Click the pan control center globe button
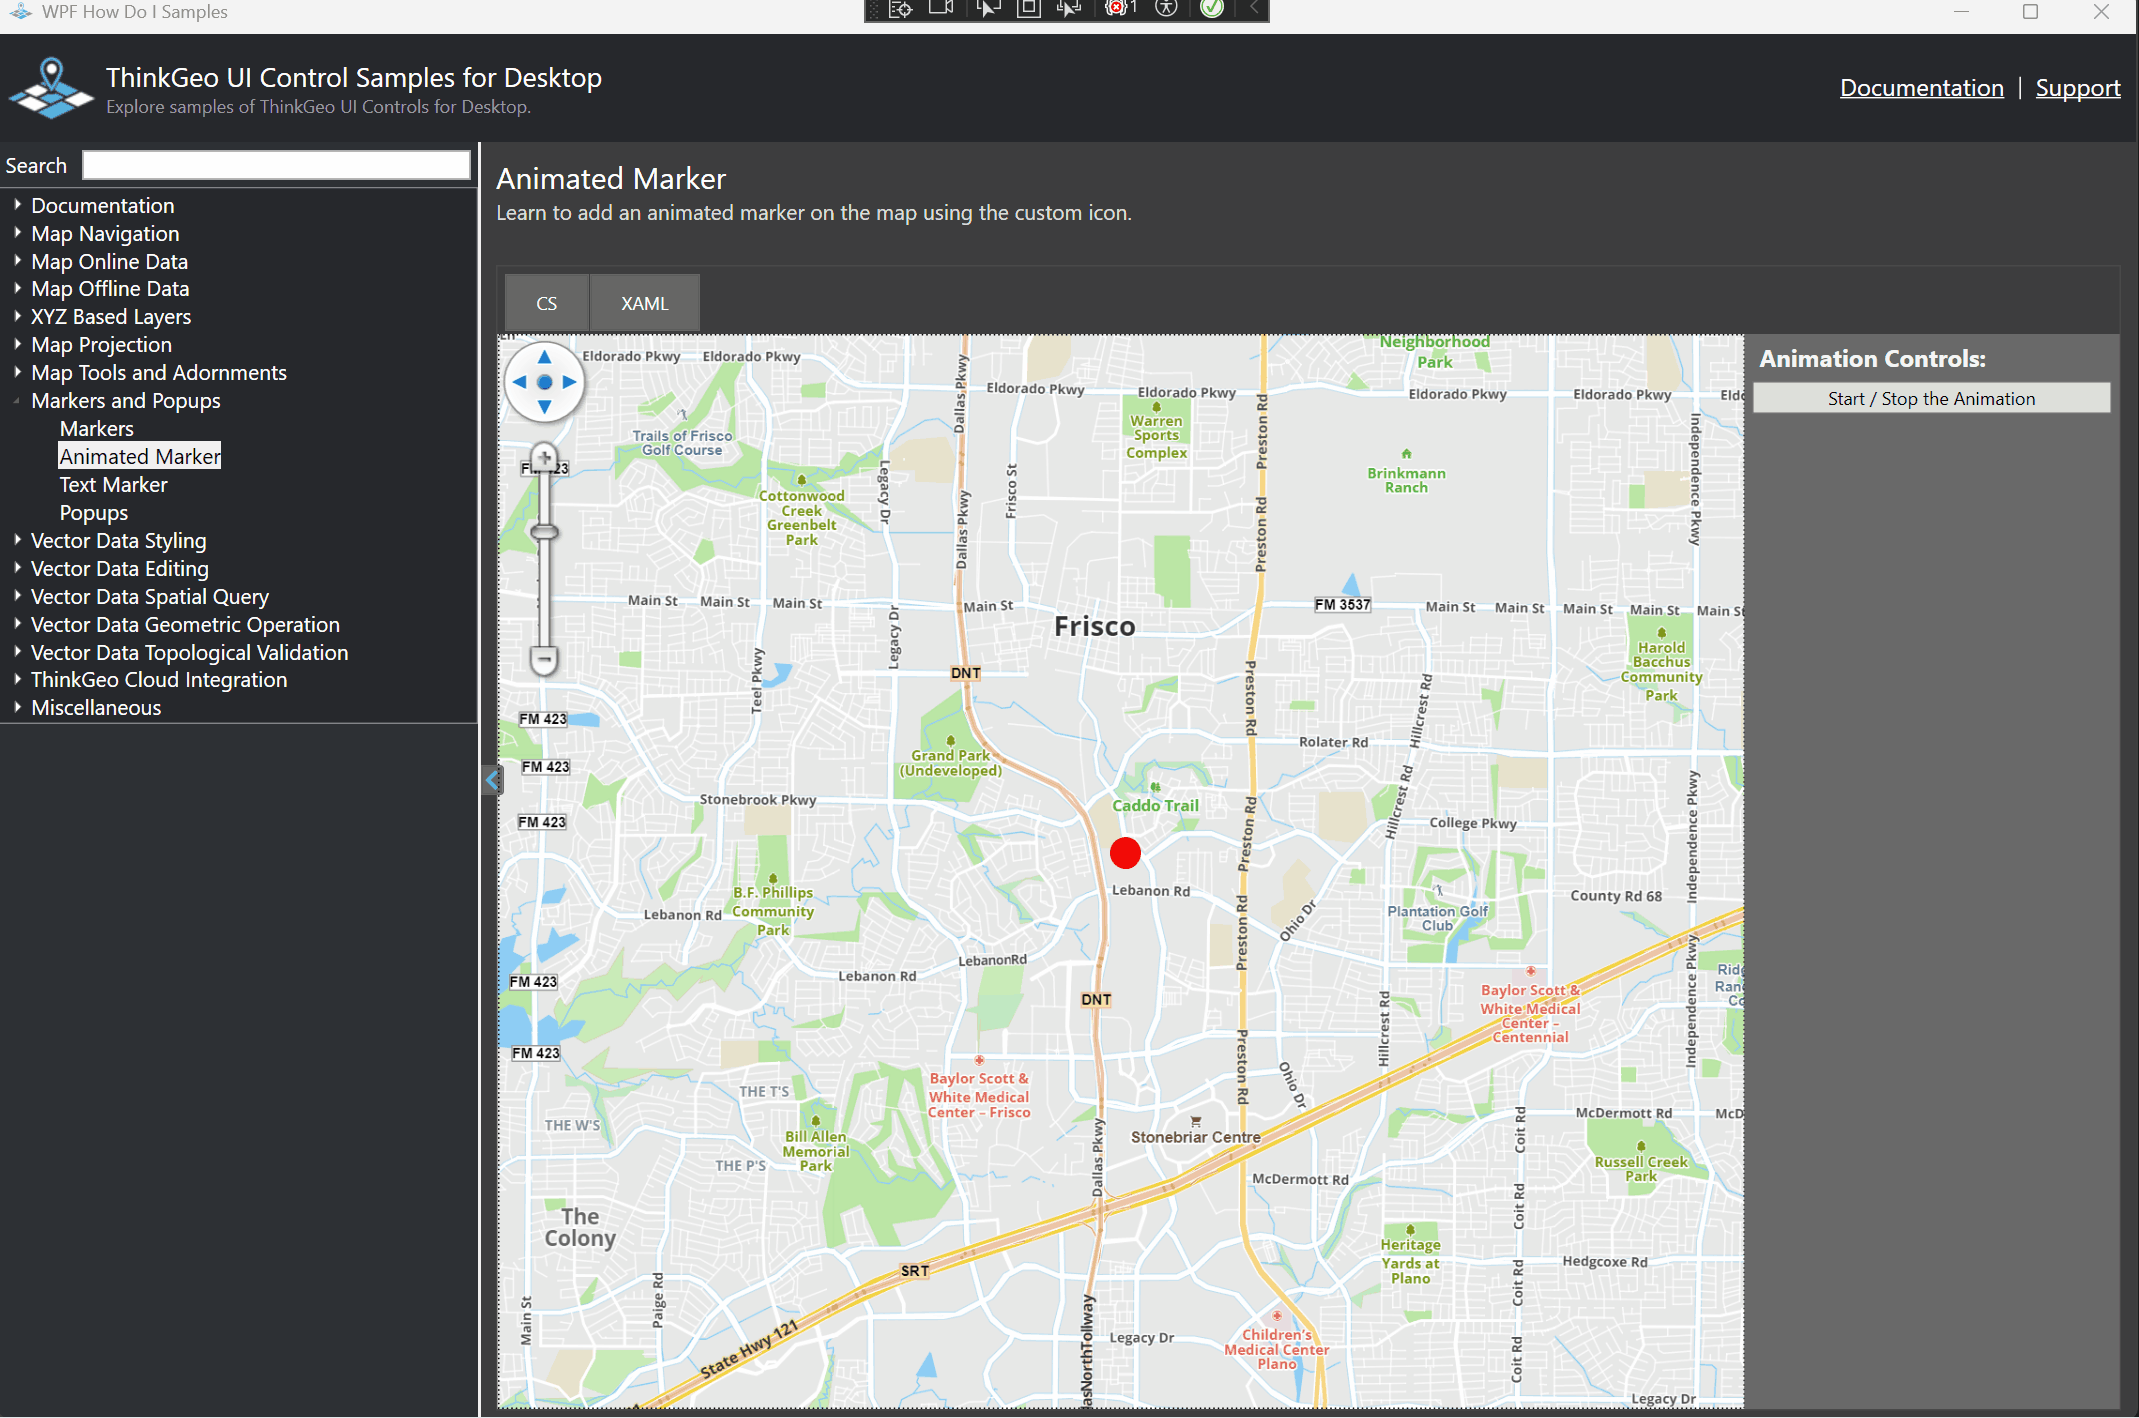 tap(544, 382)
